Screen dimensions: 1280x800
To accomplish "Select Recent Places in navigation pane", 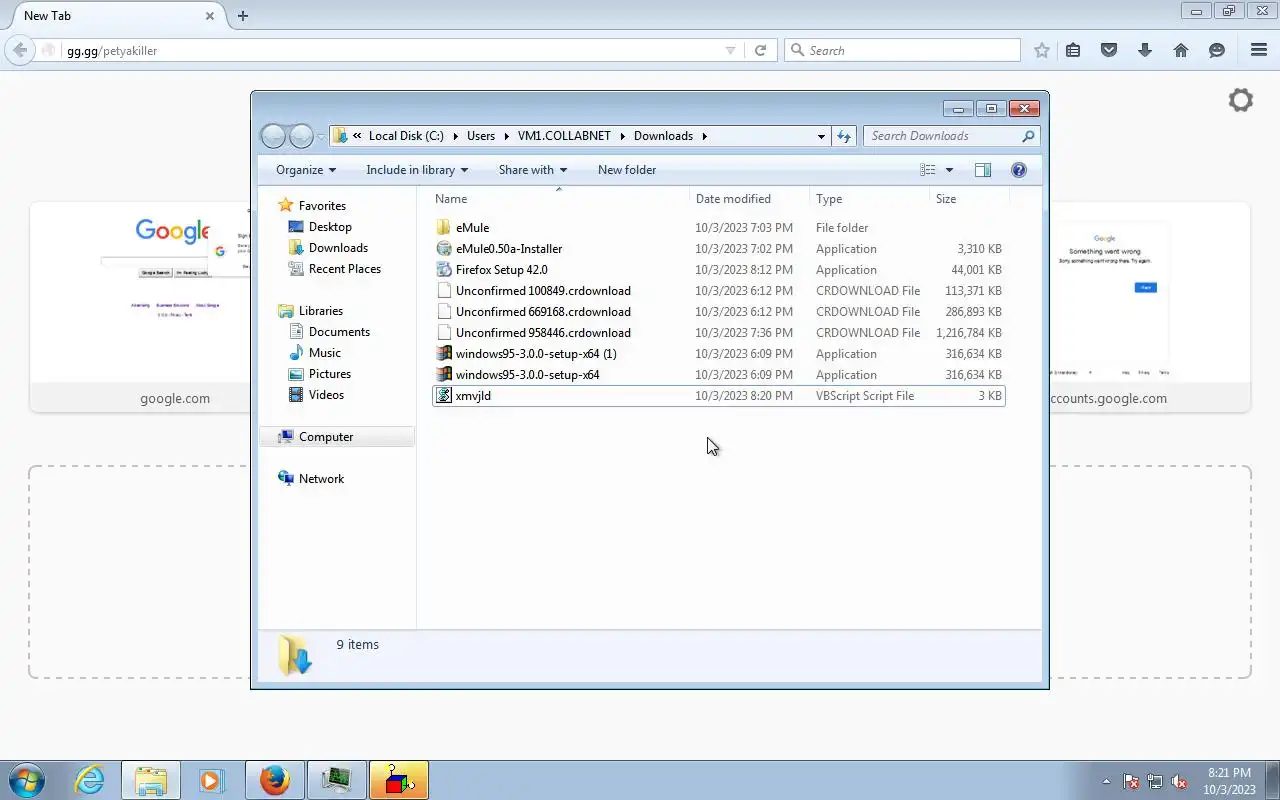I will click(344, 269).
